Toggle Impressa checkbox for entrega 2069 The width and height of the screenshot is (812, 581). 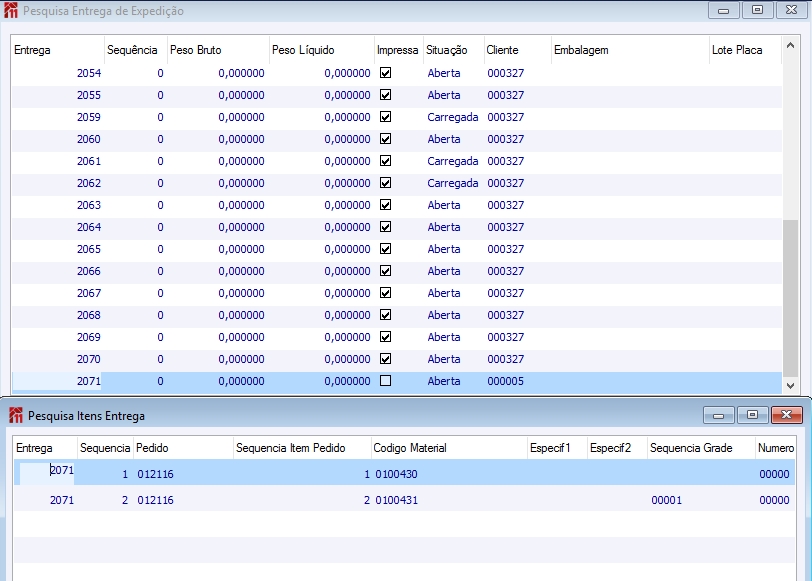tap(385, 337)
